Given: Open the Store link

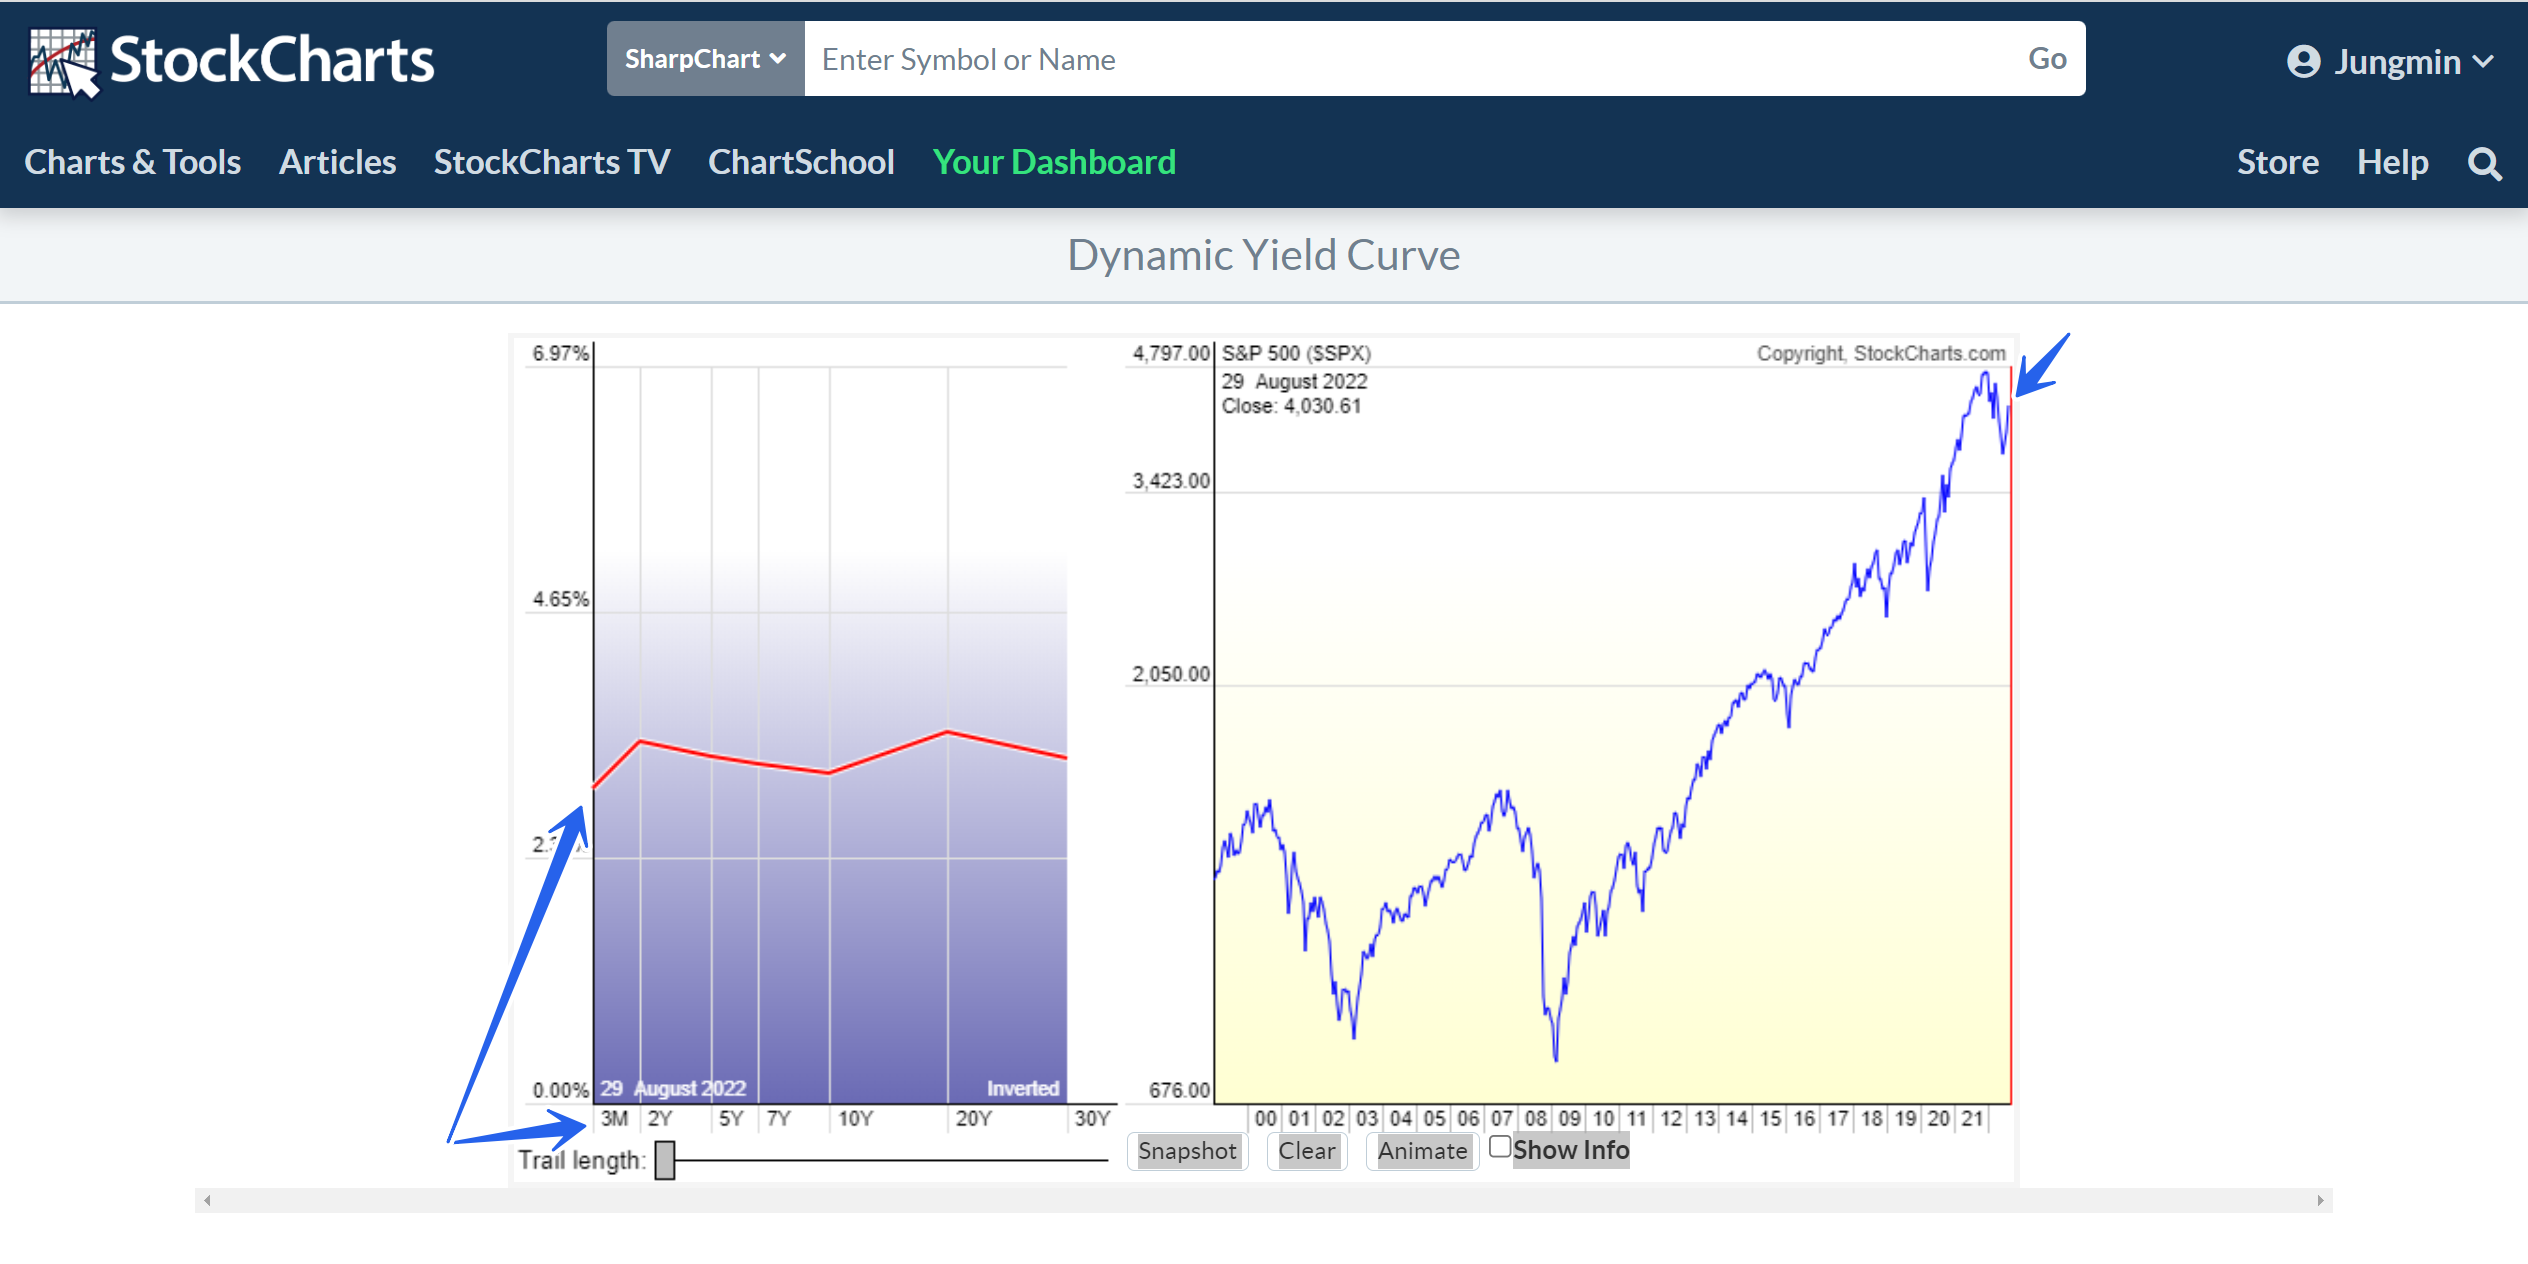Looking at the screenshot, I should 2277,162.
